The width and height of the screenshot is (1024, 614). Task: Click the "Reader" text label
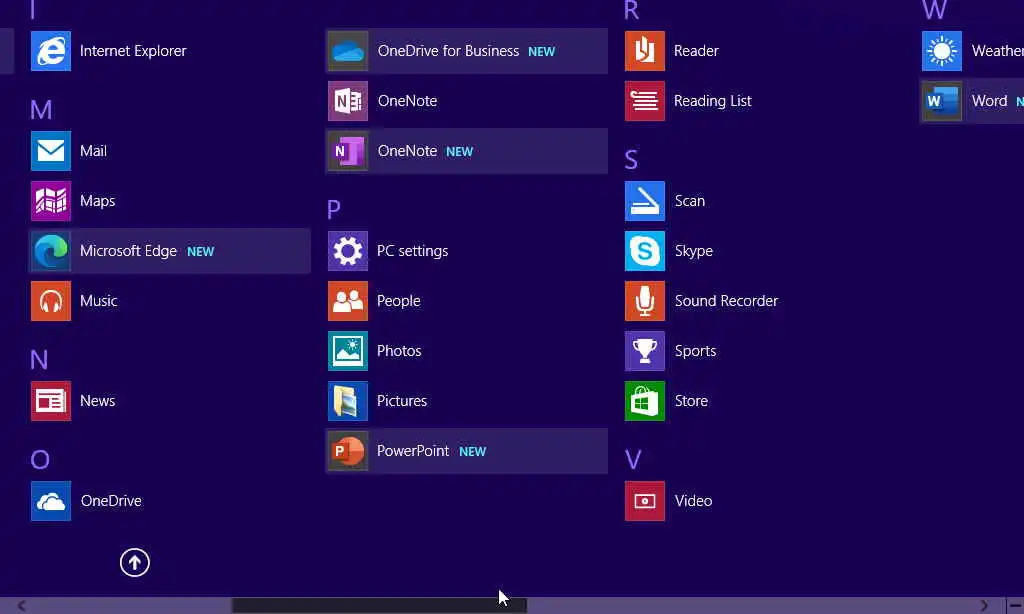tap(696, 51)
